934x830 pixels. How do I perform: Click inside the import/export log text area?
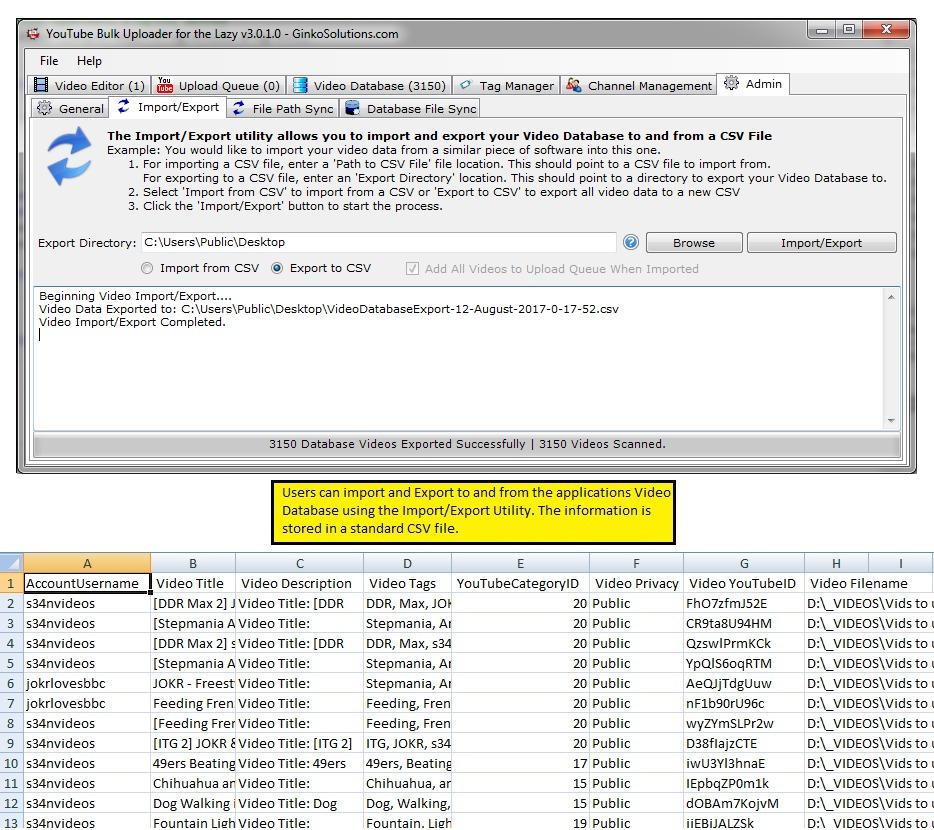pos(459,359)
